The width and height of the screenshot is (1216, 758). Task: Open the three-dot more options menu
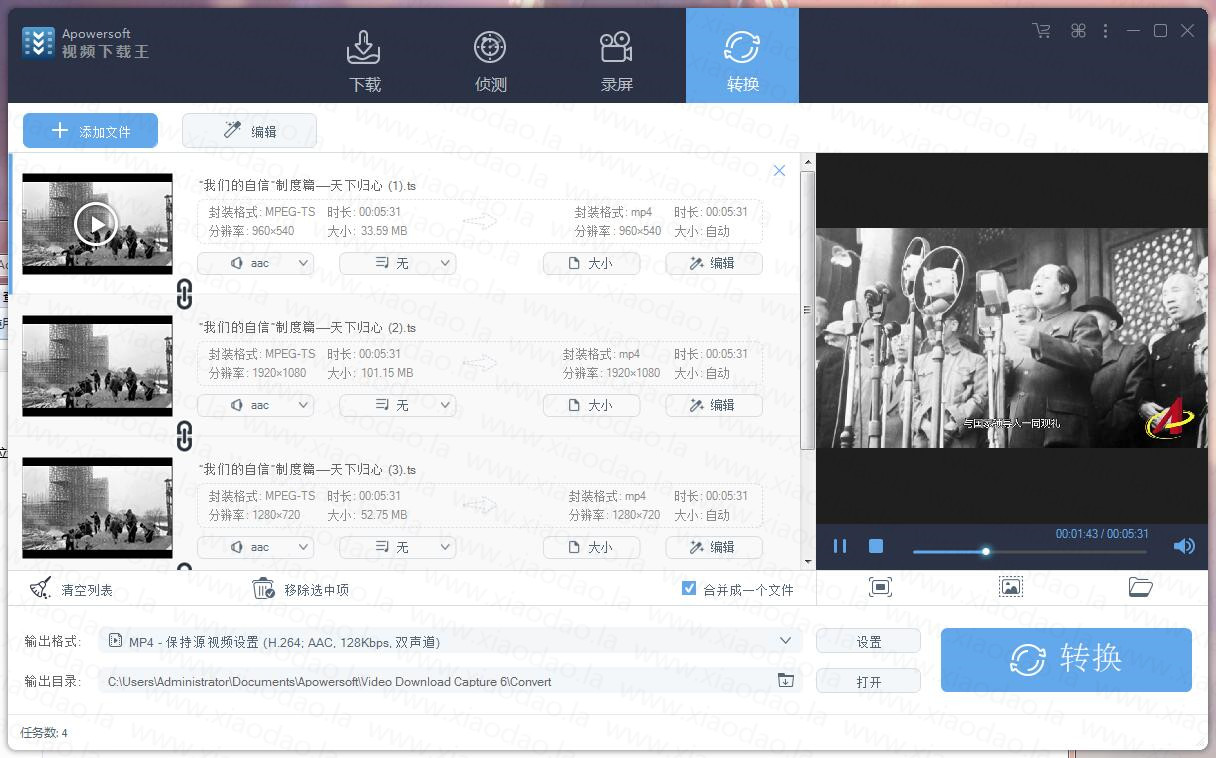click(x=1105, y=31)
